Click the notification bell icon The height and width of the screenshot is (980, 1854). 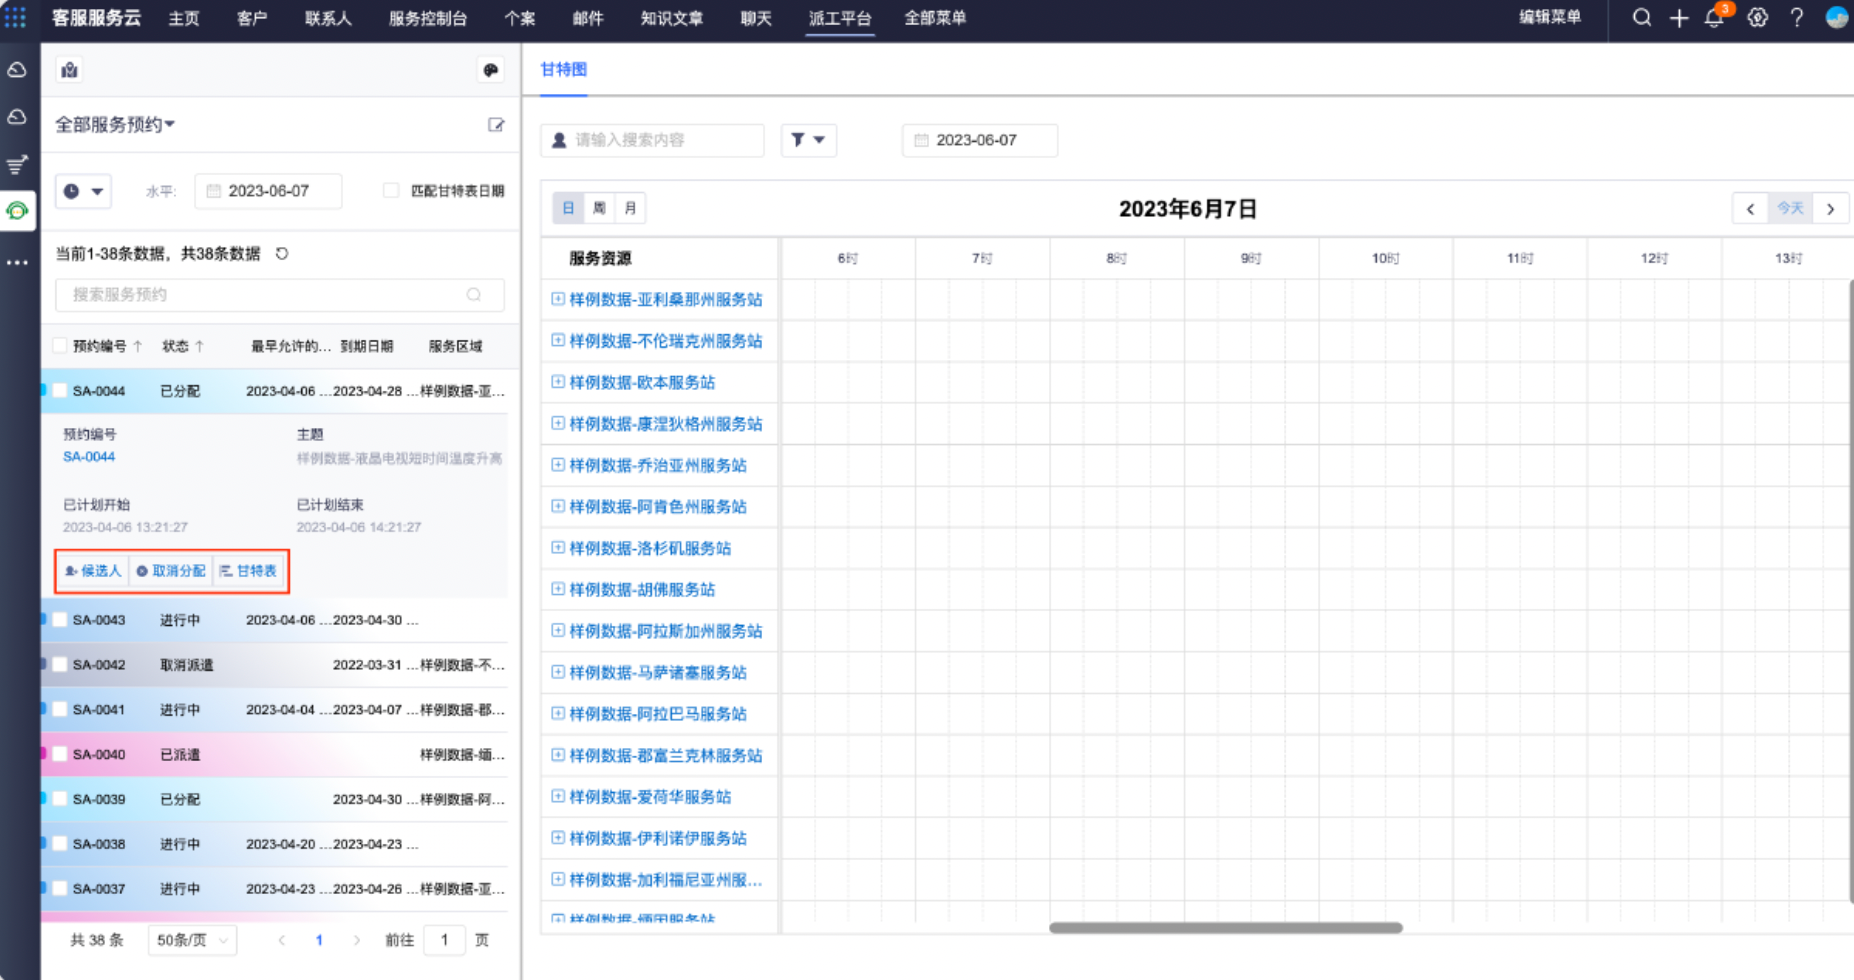point(1714,18)
